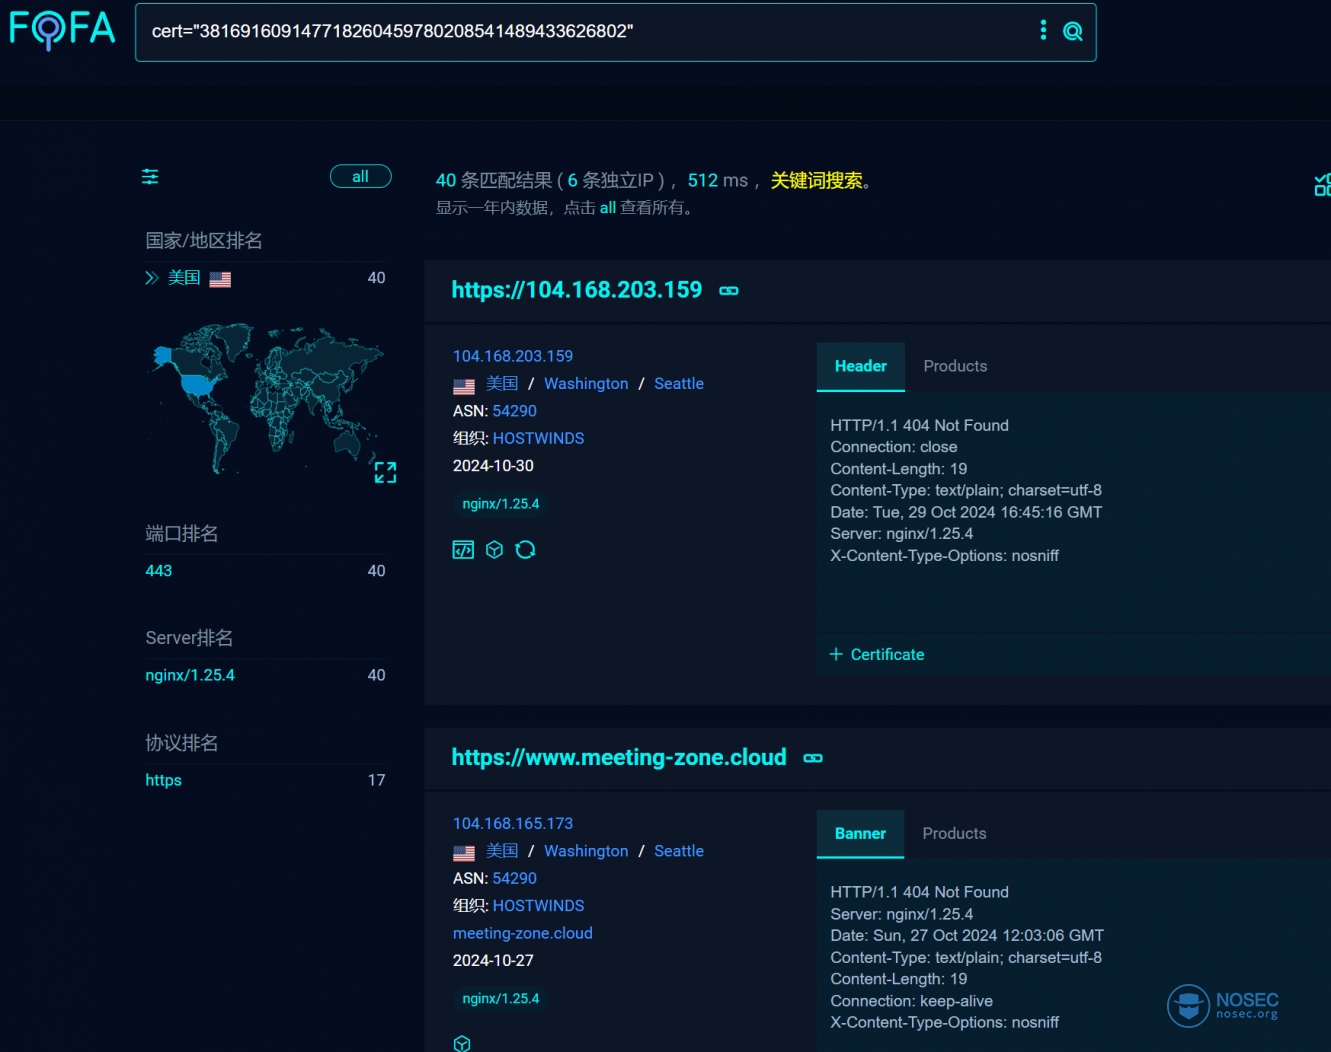The height and width of the screenshot is (1052, 1331).
Task: Run the search with the magnifier icon
Action: pyautogui.click(x=1072, y=32)
